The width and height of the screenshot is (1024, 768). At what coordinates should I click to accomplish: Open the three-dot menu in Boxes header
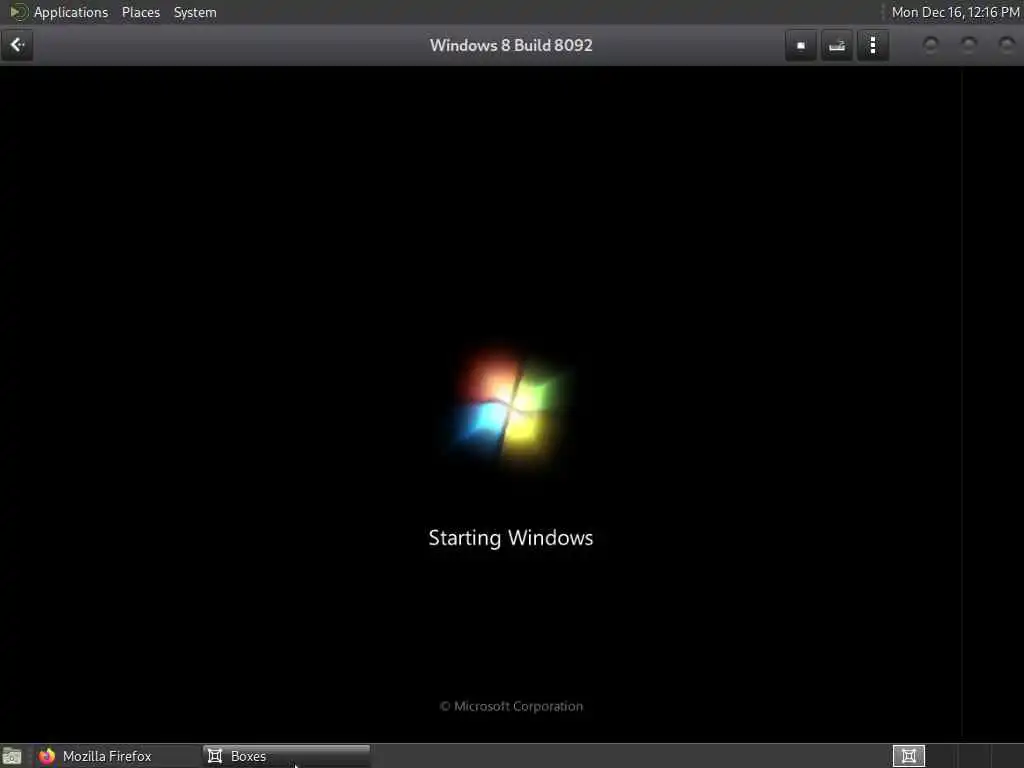[872, 46]
